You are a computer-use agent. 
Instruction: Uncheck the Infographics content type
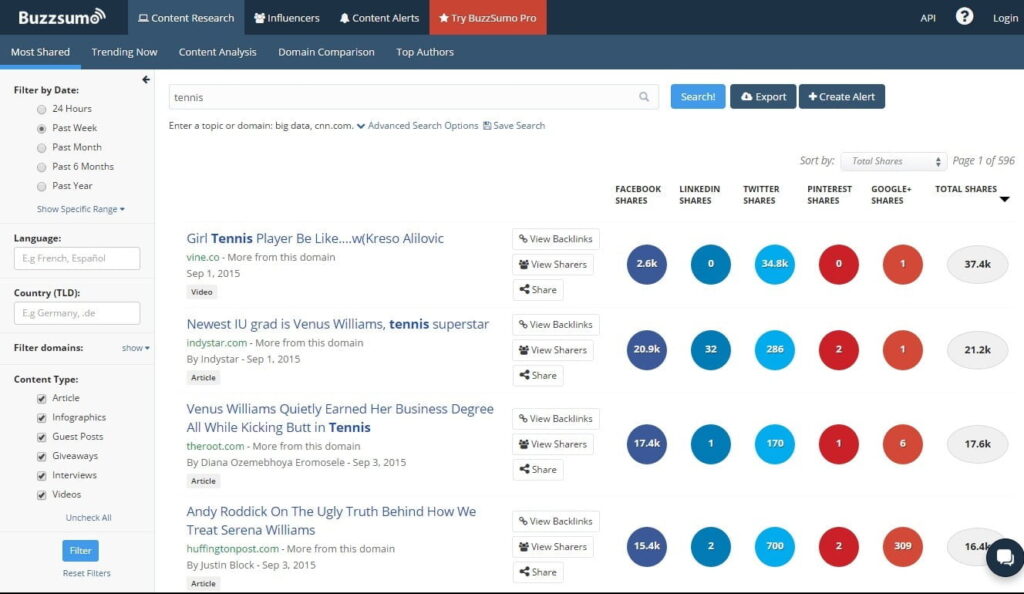[42, 418]
